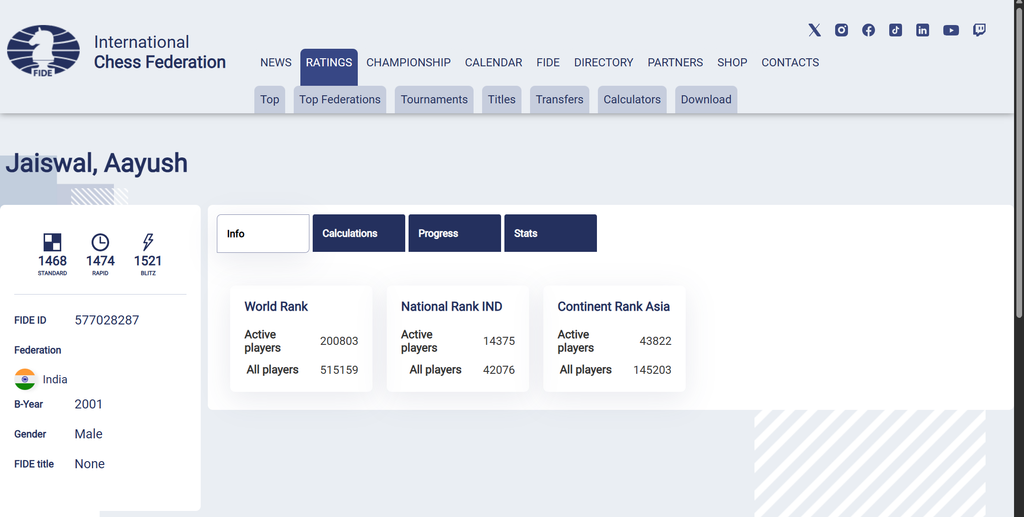1024x517 pixels.
Task: Open the FIDE LinkedIn icon
Action: point(922,30)
